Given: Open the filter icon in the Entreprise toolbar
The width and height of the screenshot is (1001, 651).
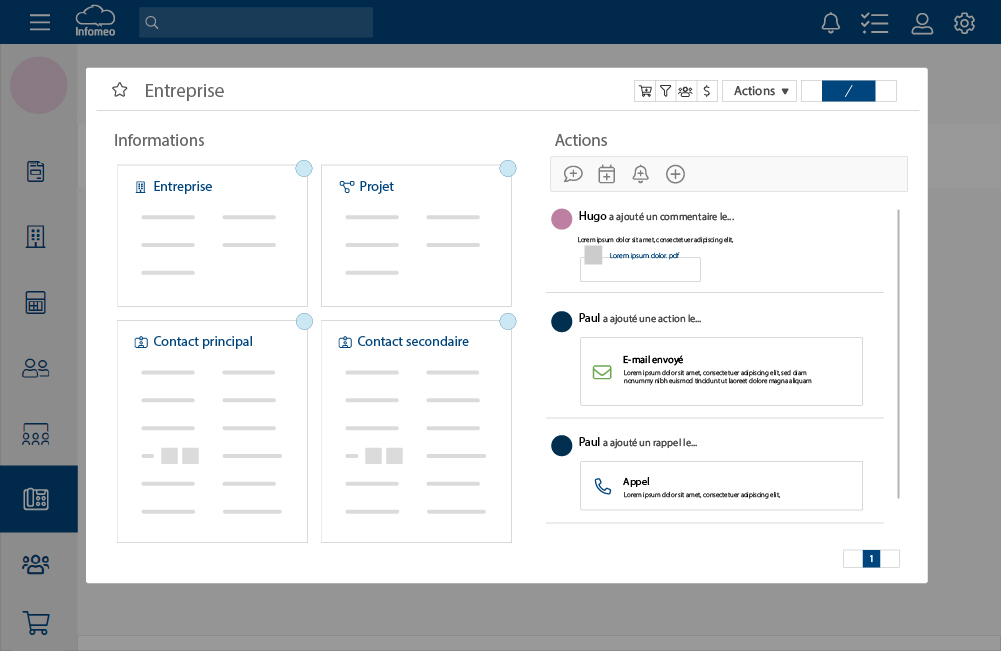Looking at the screenshot, I should (x=665, y=91).
